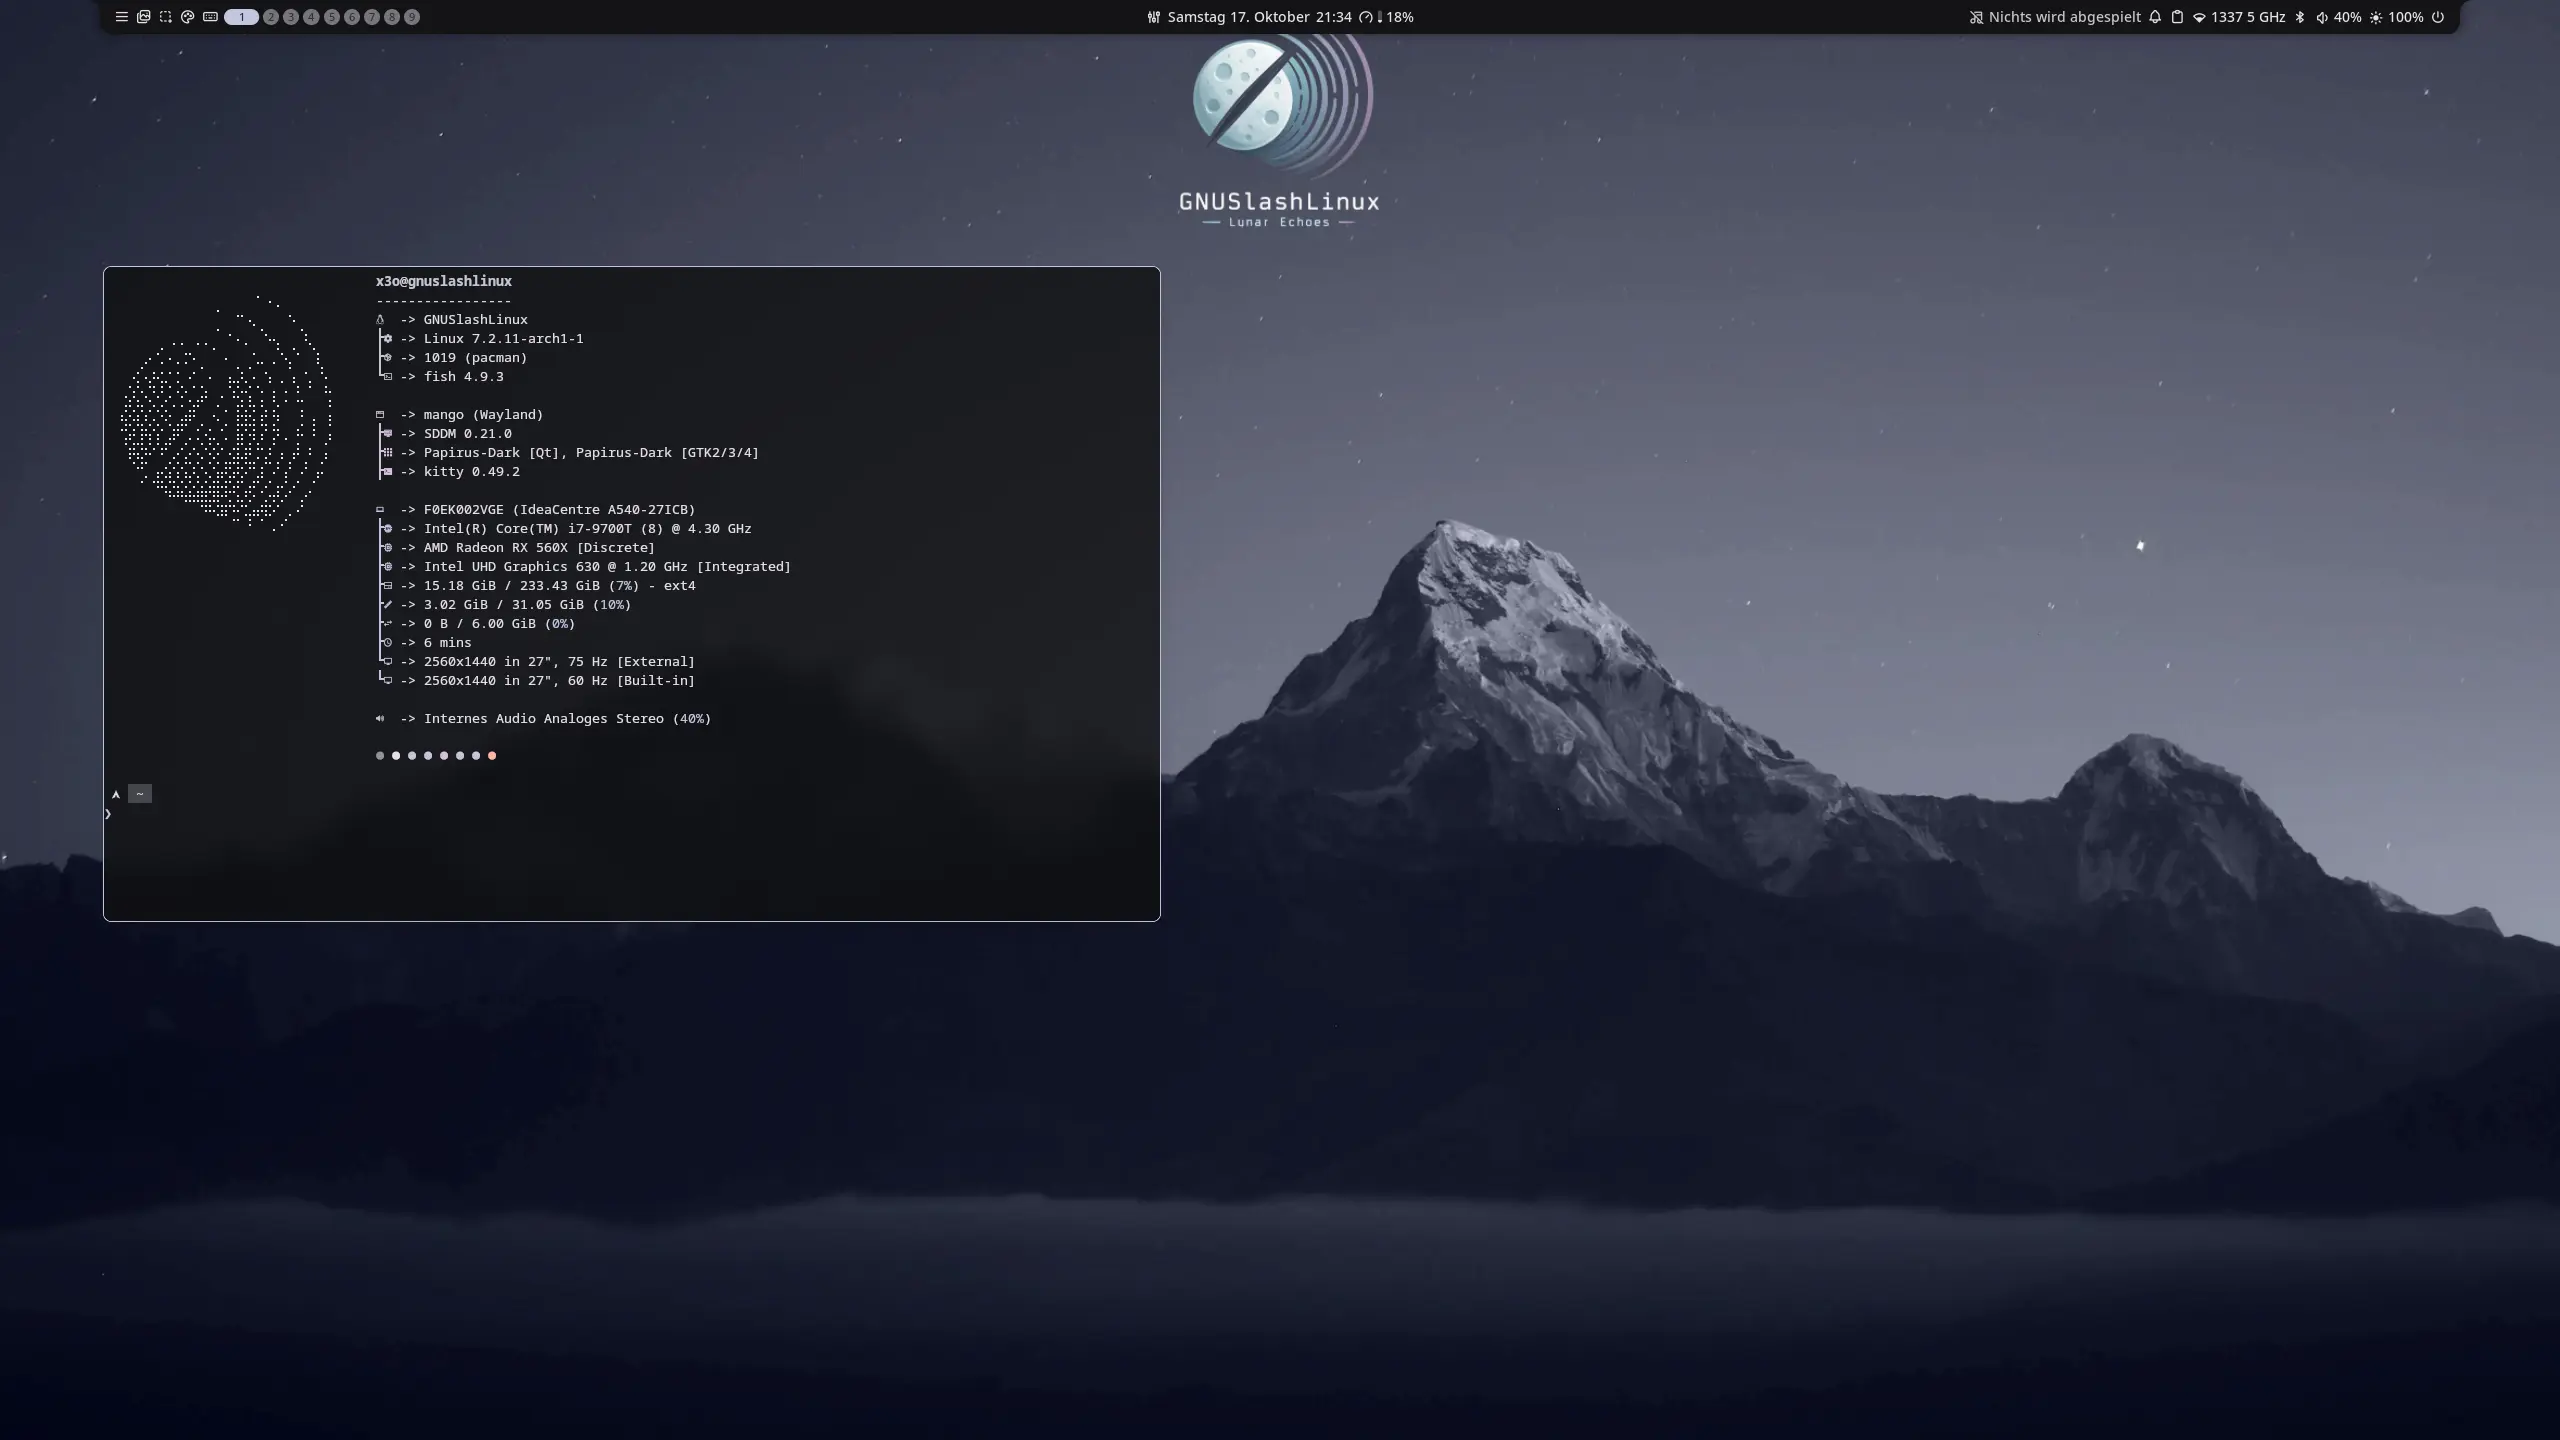Click the 'fish 4.9.3' shell line
This screenshot has width=2560, height=1440.
point(463,377)
